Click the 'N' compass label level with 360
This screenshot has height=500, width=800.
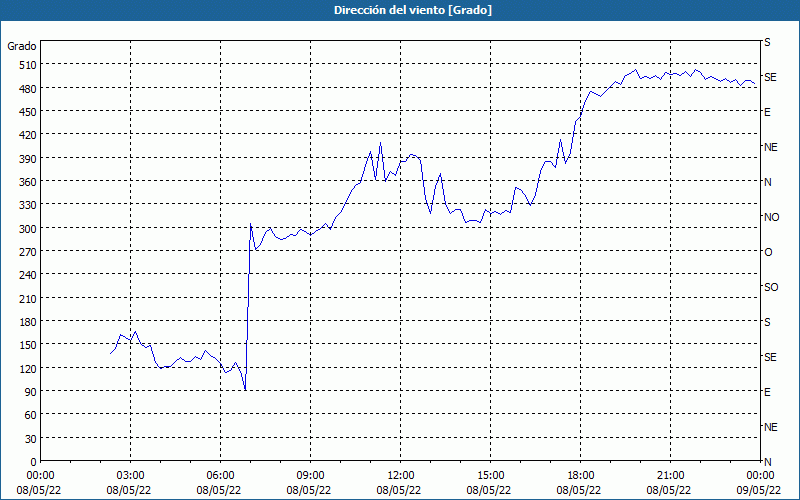pos(767,182)
